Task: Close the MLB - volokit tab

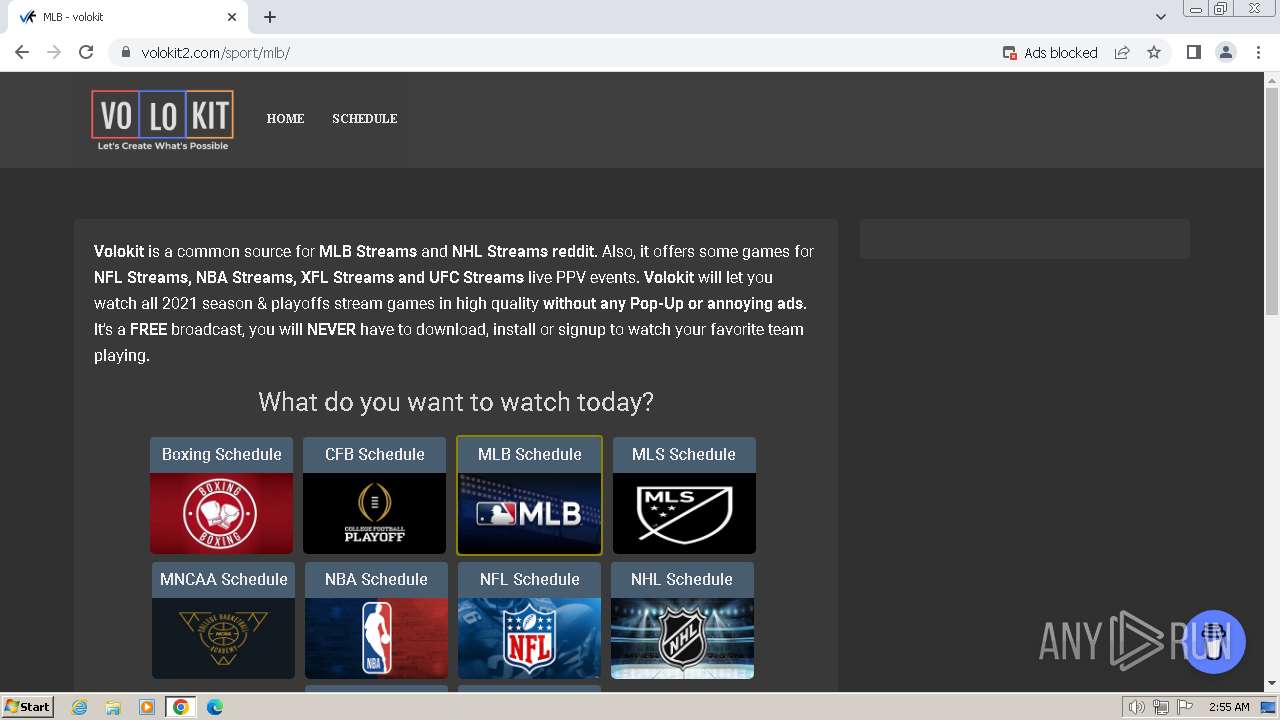Action: (232, 17)
